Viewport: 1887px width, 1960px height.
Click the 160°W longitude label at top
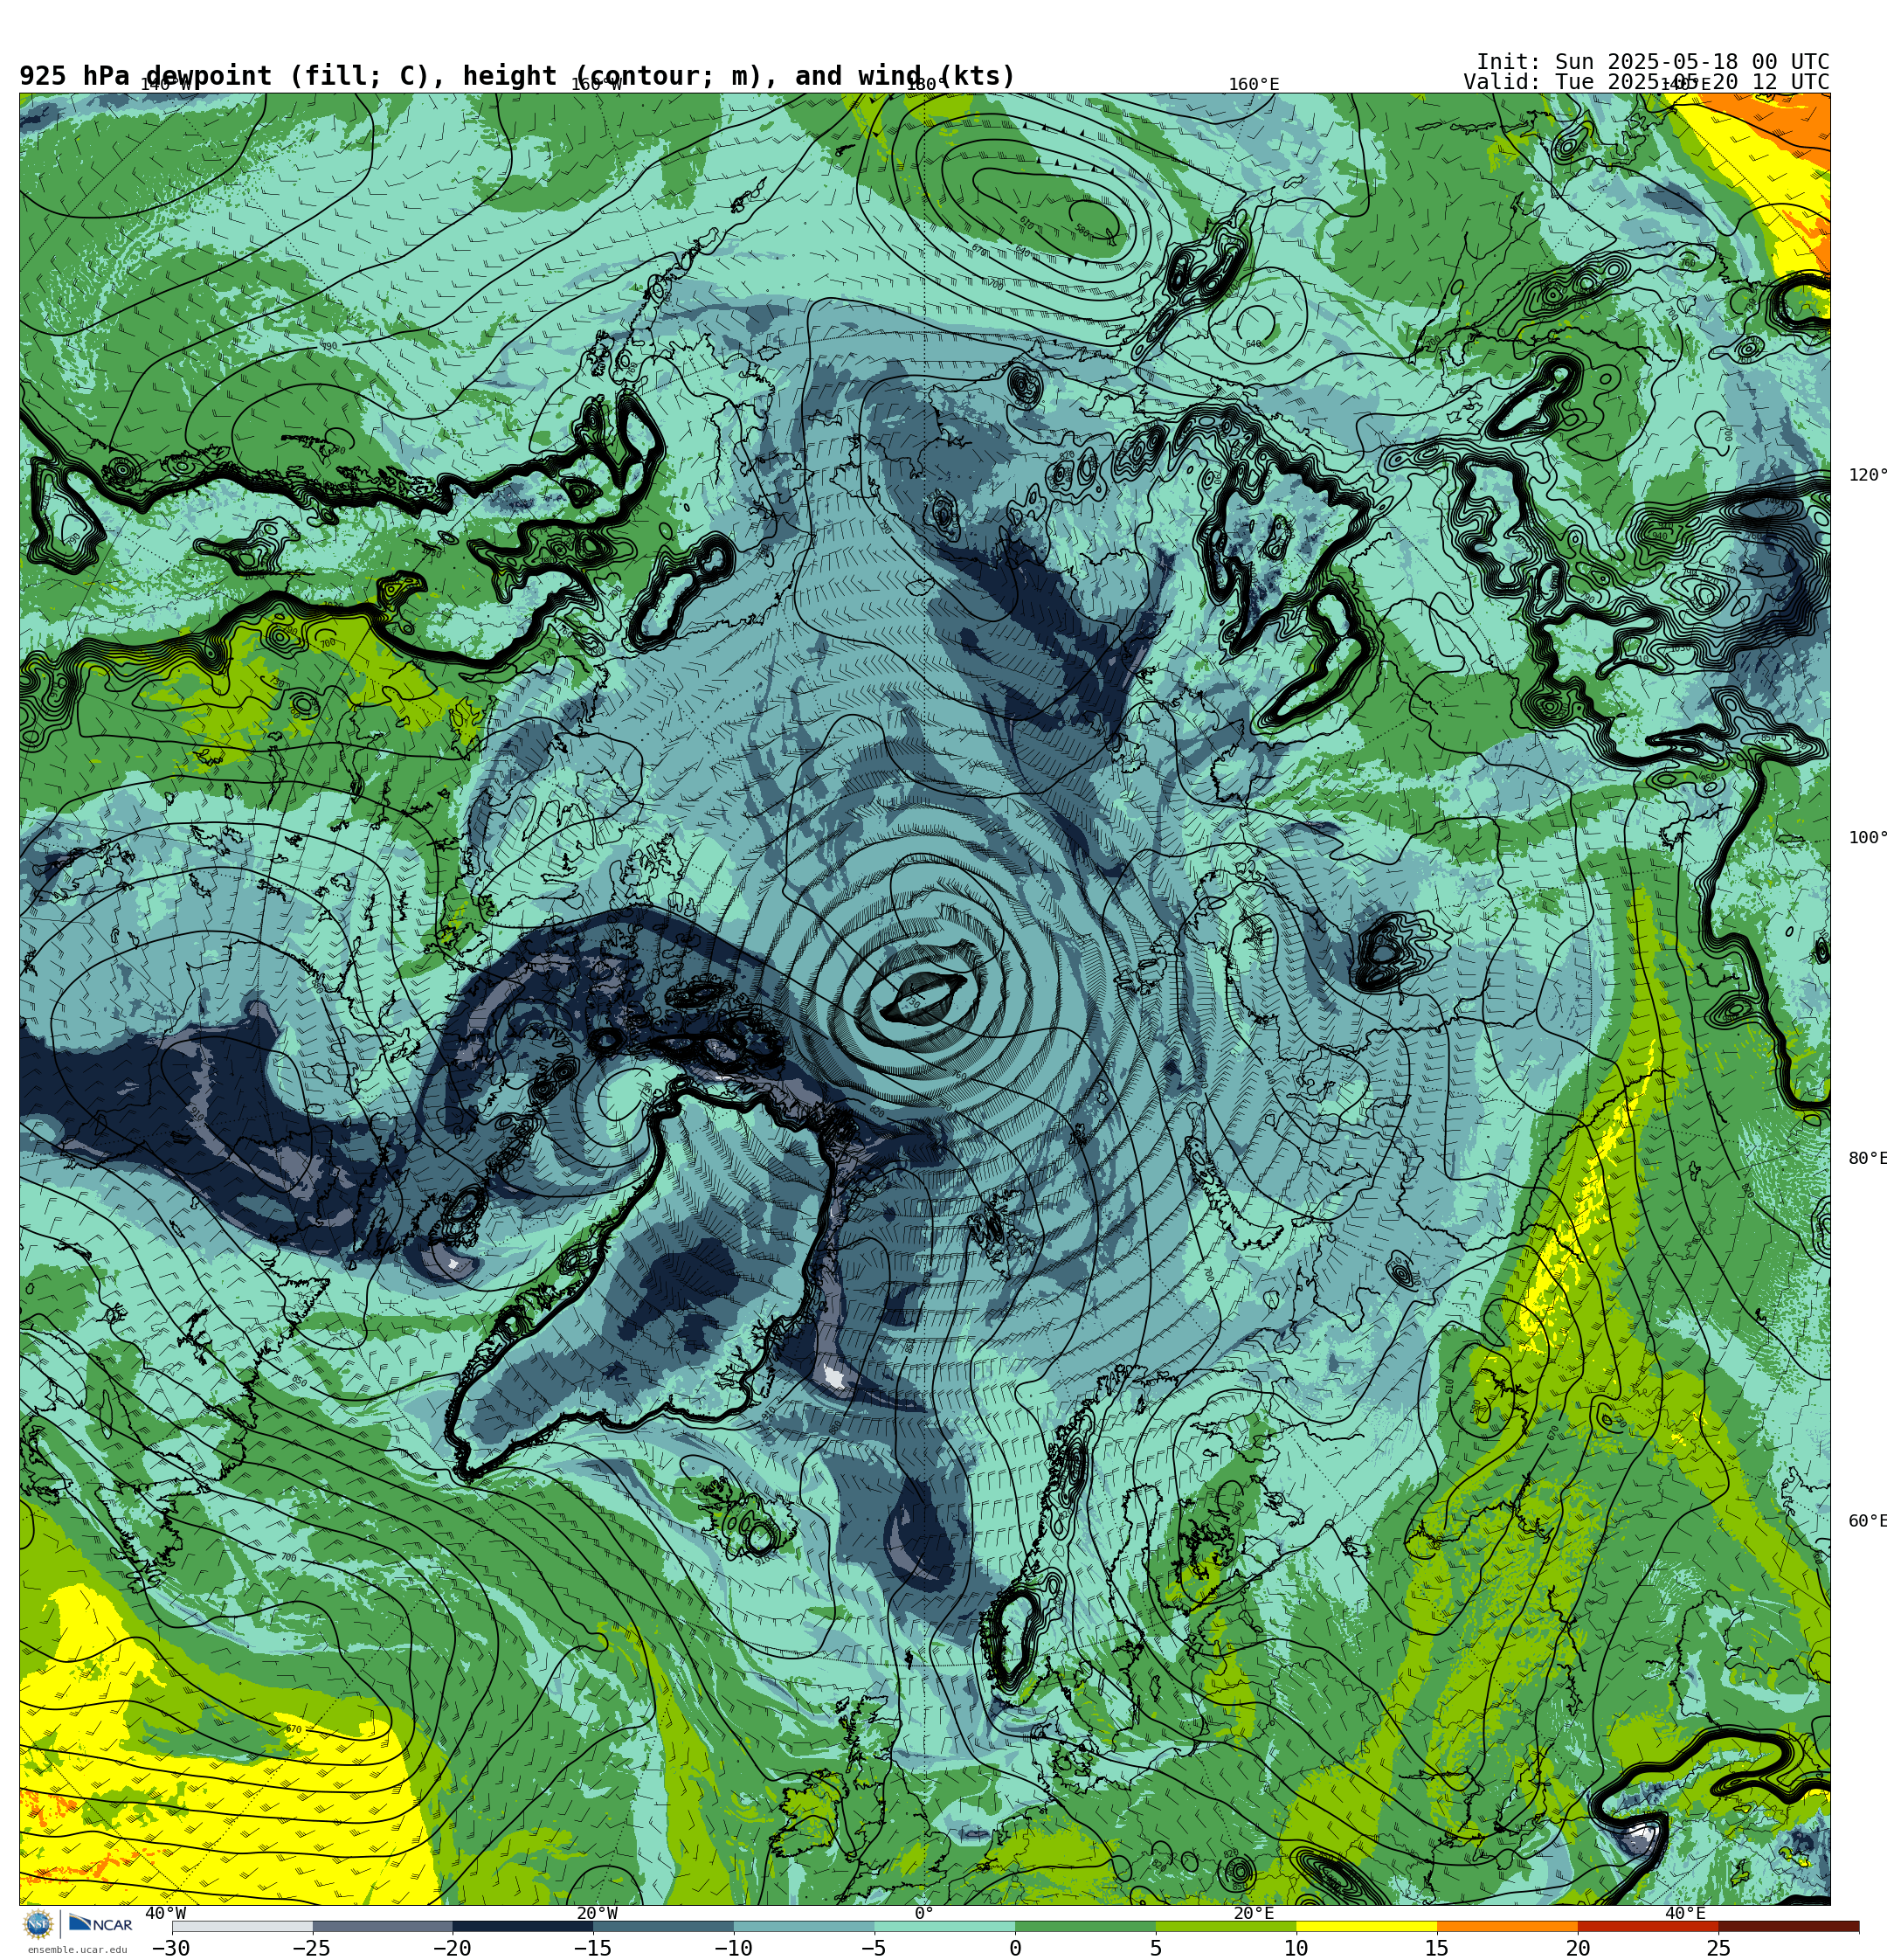click(x=597, y=84)
